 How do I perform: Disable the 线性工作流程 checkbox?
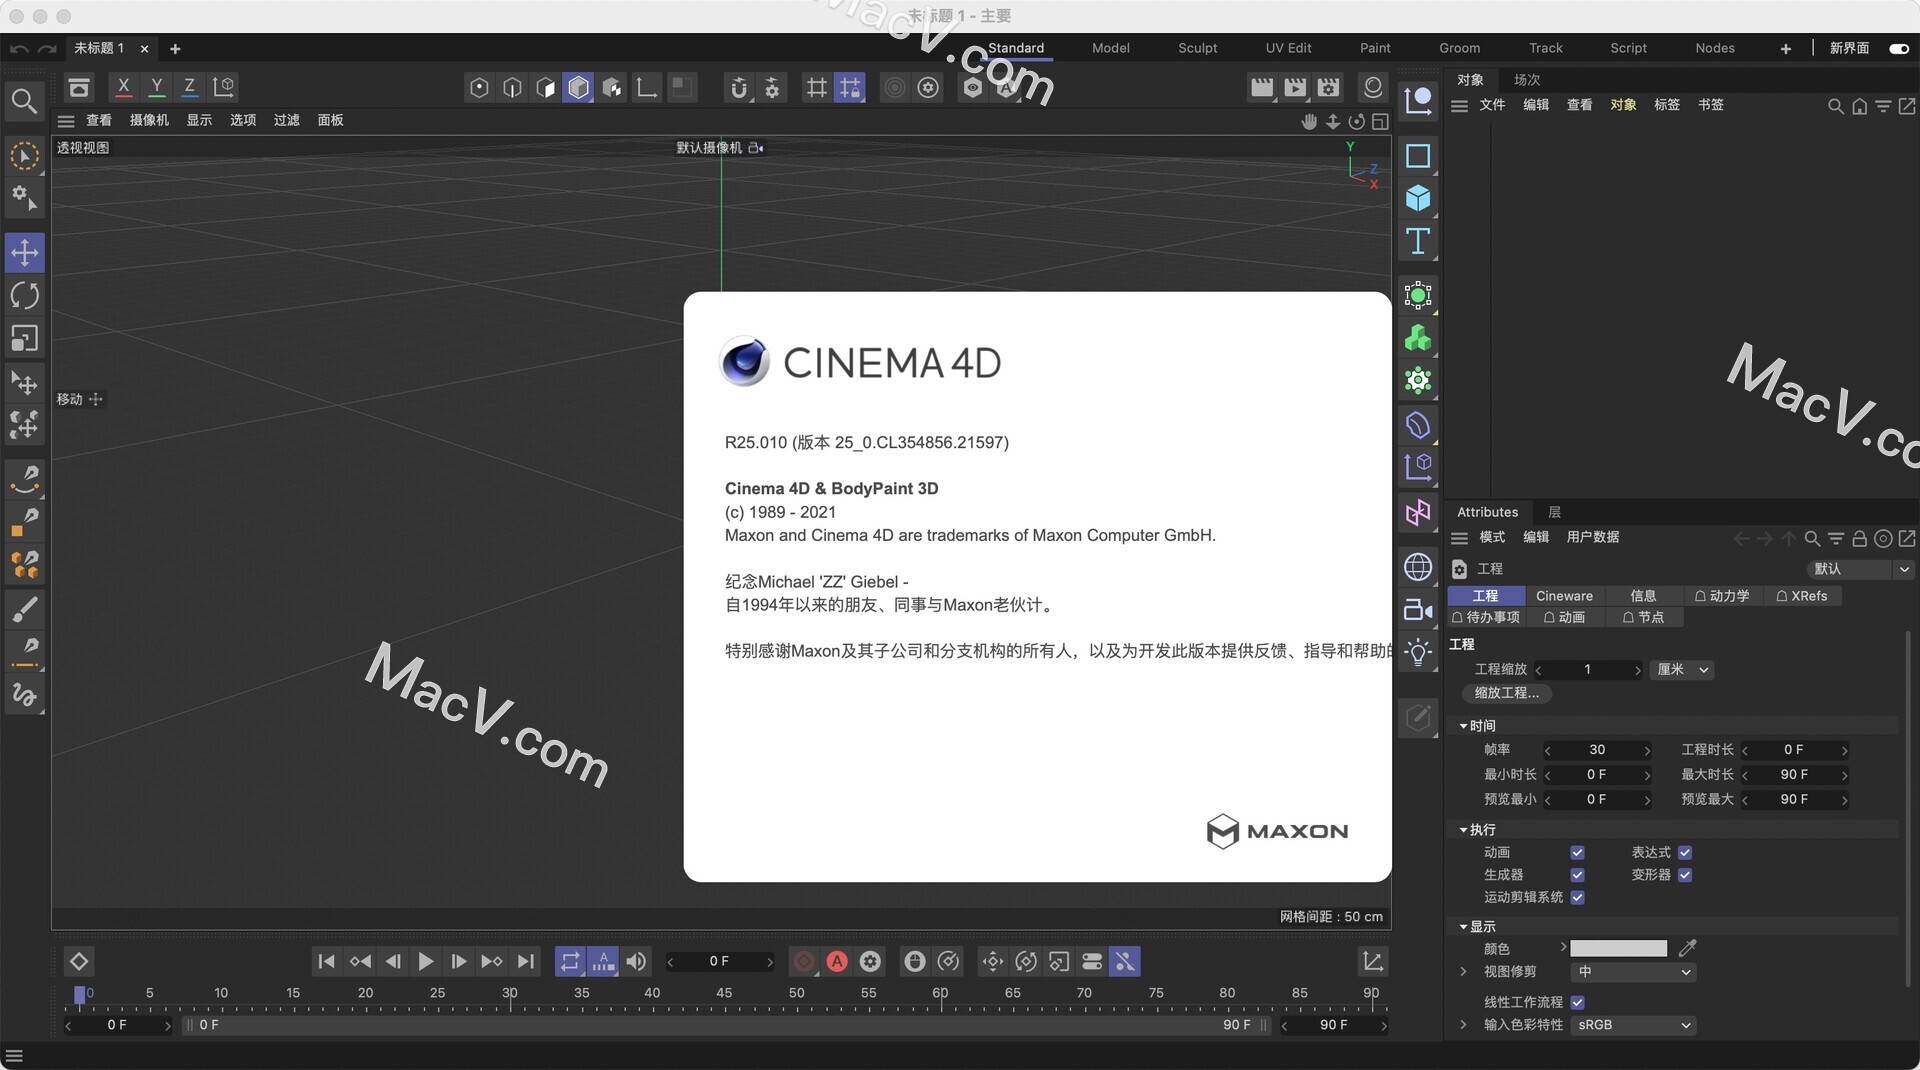(1578, 1002)
